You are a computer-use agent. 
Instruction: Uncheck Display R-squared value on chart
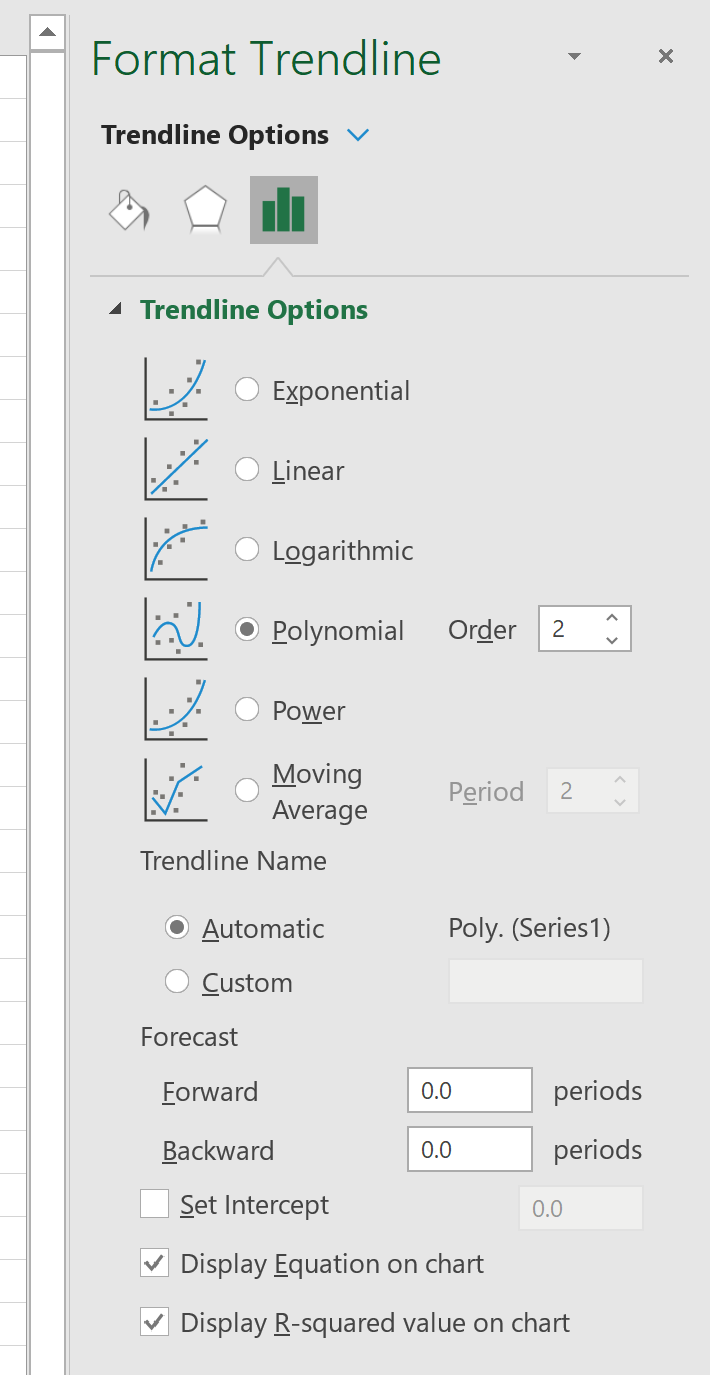(x=154, y=1323)
